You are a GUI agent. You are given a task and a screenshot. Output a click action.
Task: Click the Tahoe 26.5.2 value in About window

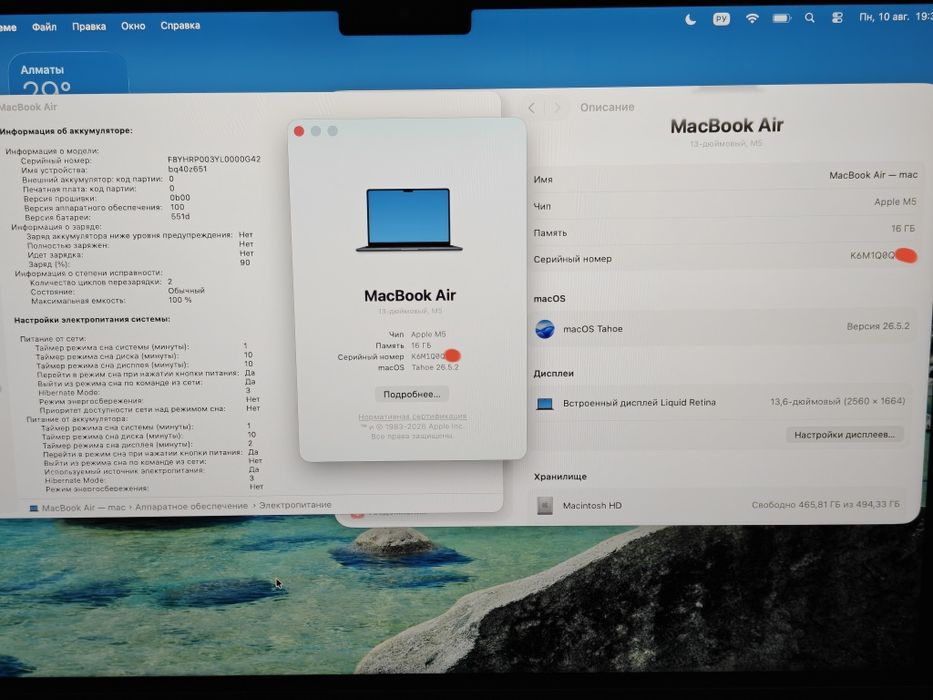pyautogui.click(x=435, y=367)
